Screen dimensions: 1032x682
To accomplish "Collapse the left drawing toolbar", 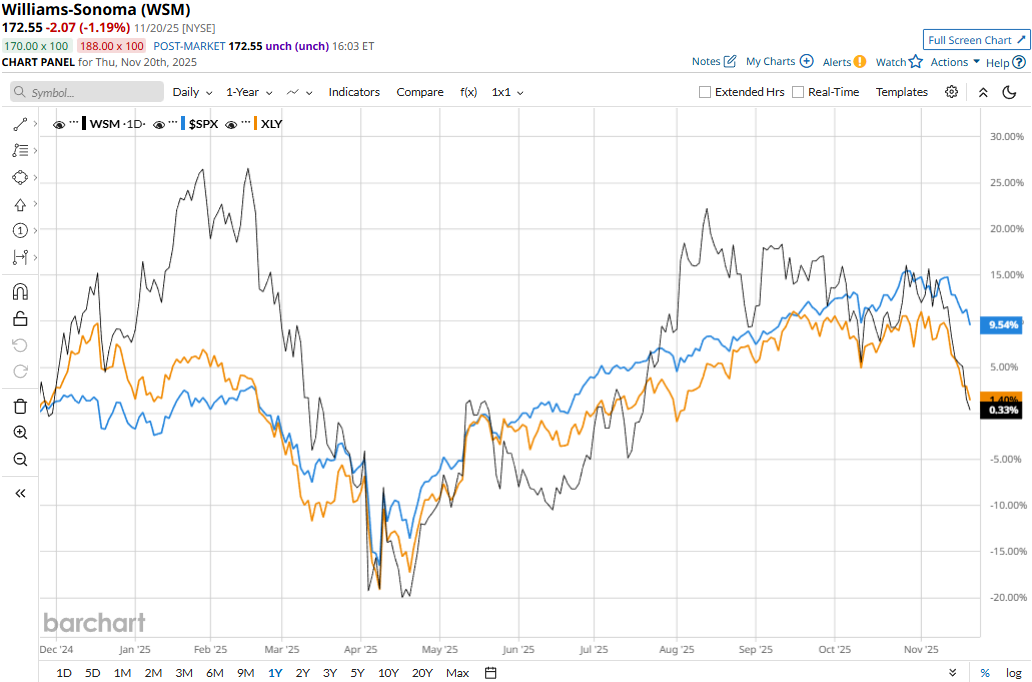I will pos(20,493).
